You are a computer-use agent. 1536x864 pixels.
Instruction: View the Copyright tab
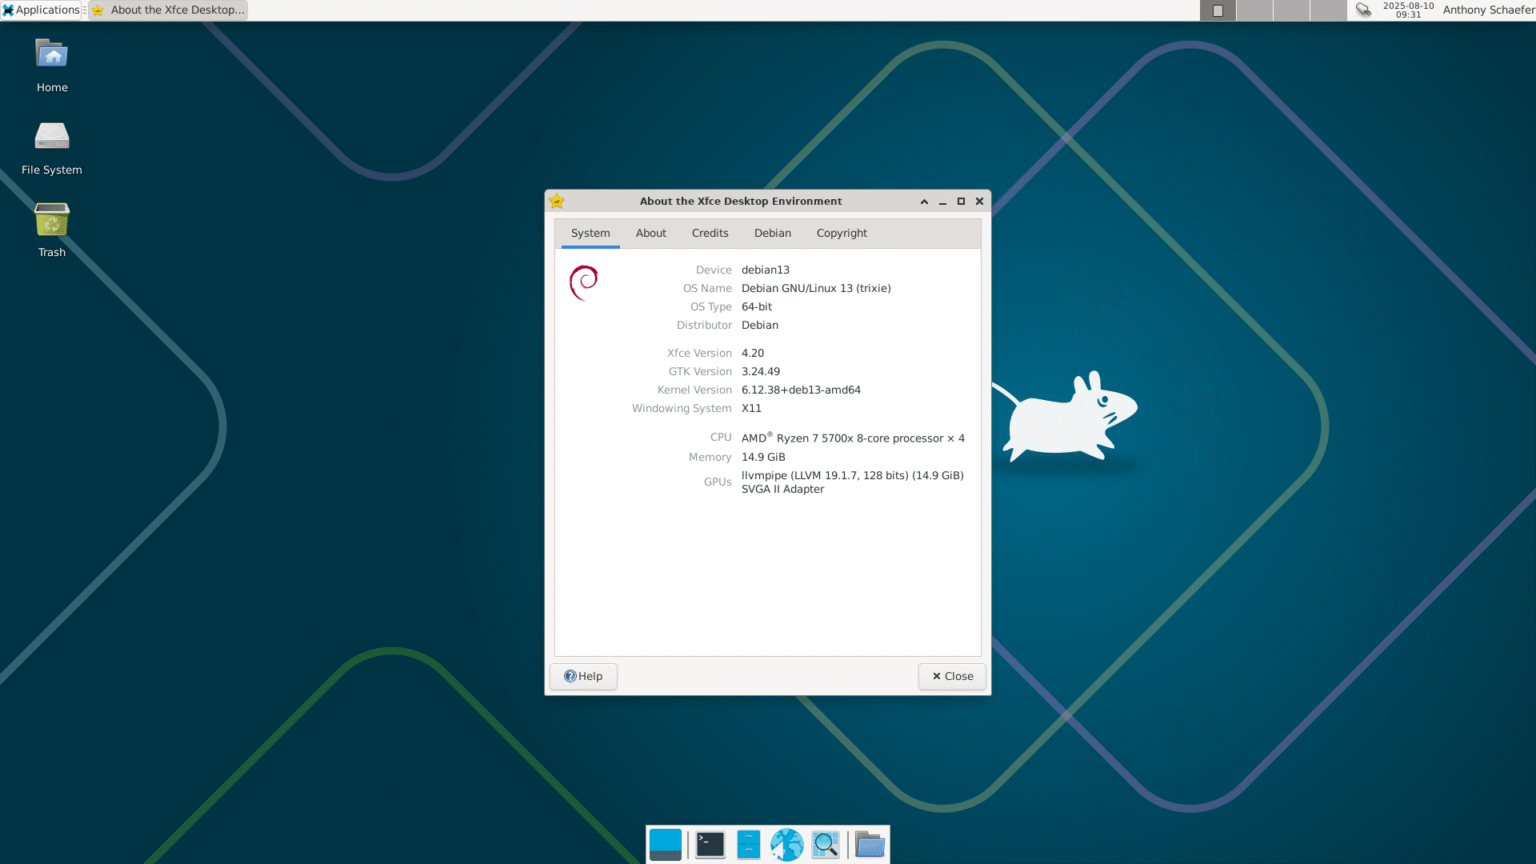[x=841, y=233]
